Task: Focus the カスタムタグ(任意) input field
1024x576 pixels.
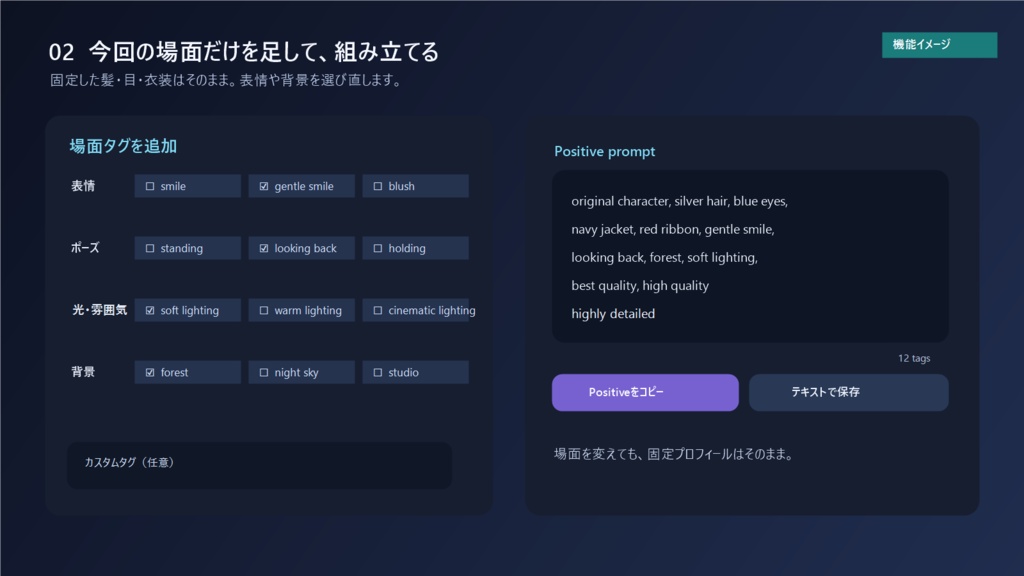Action: (x=259, y=465)
